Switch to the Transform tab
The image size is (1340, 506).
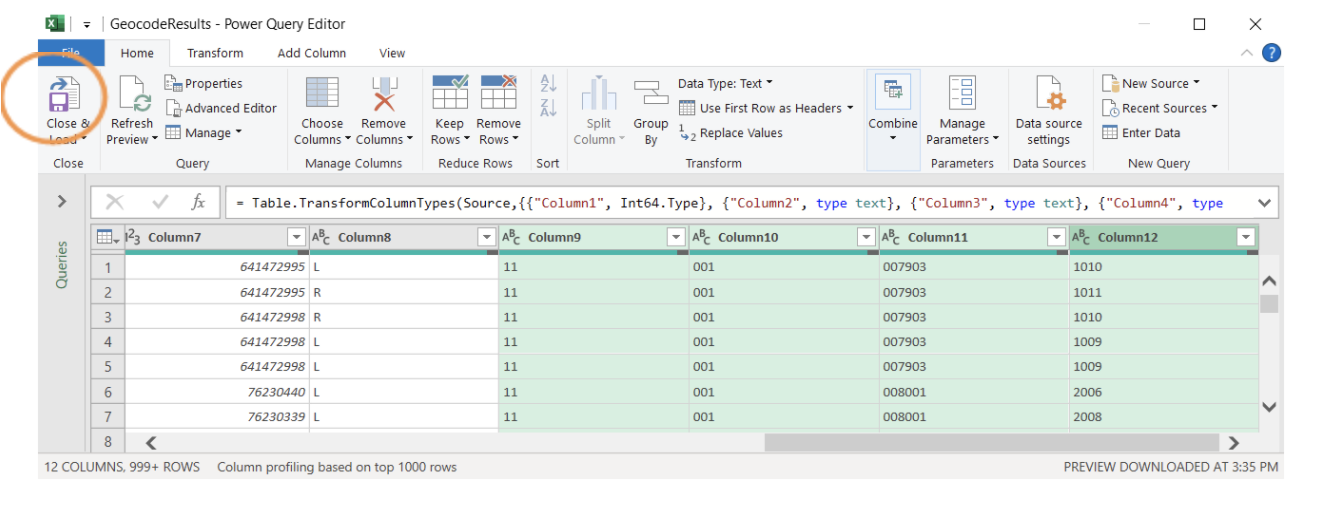(x=215, y=53)
